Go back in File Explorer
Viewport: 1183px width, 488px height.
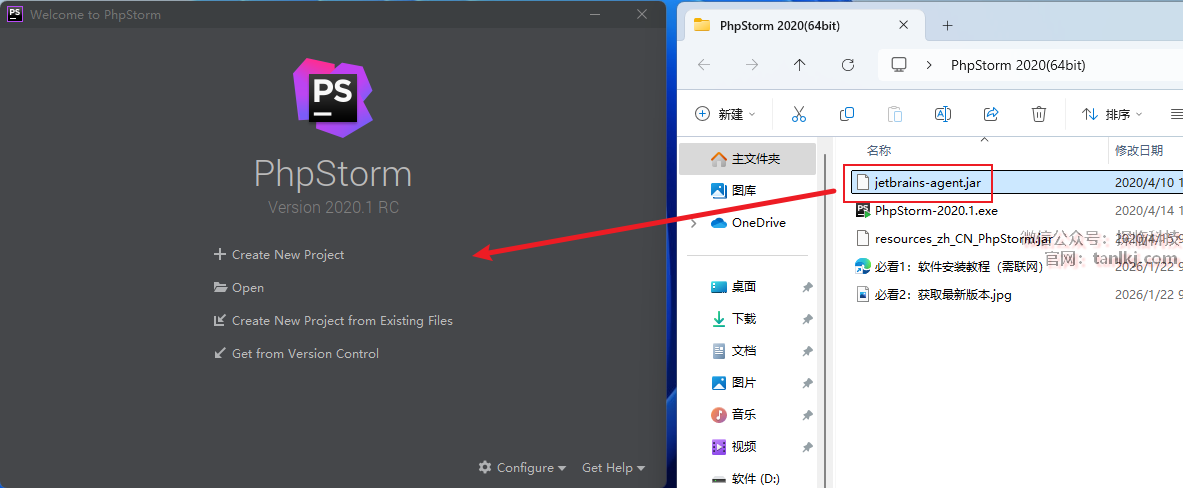[704, 65]
